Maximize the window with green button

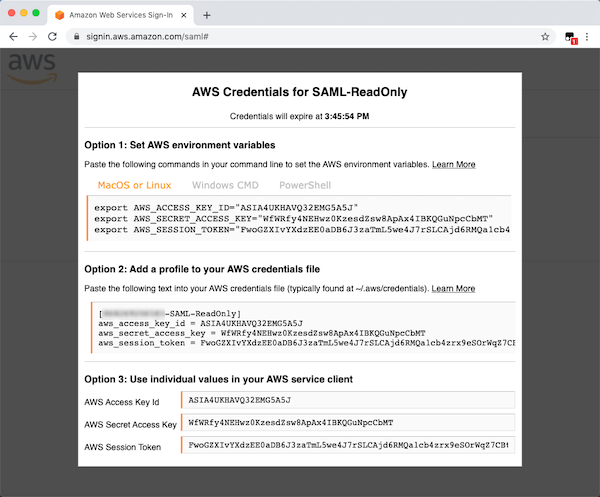pyautogui.click(x=36, y=13)
